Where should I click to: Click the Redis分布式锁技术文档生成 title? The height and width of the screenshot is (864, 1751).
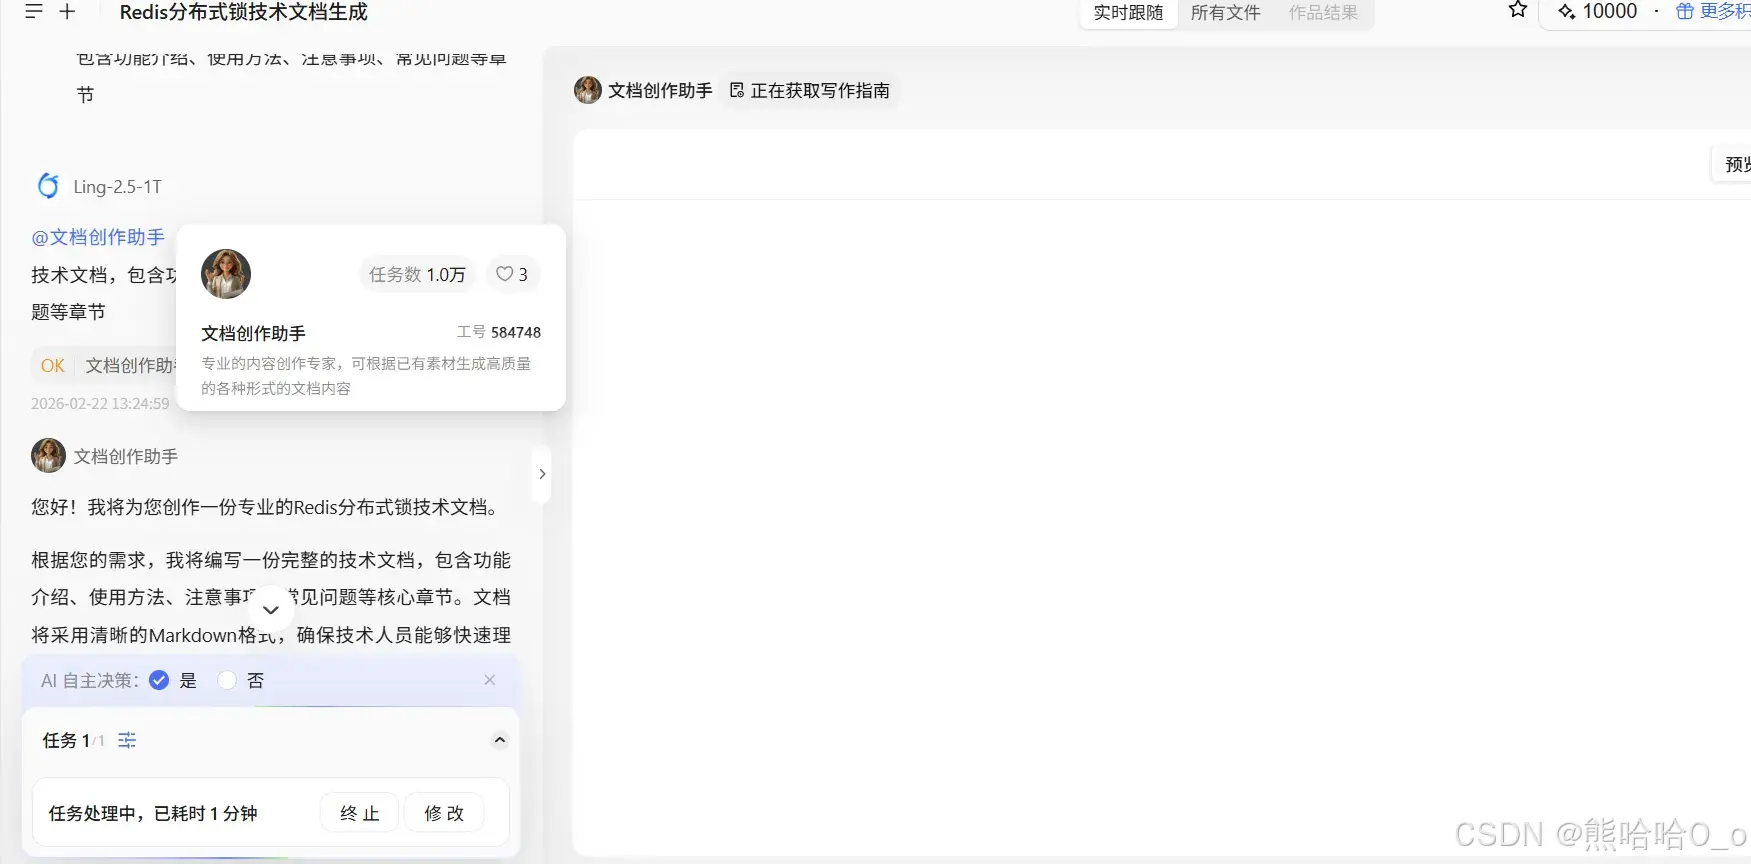click(244, 12)
